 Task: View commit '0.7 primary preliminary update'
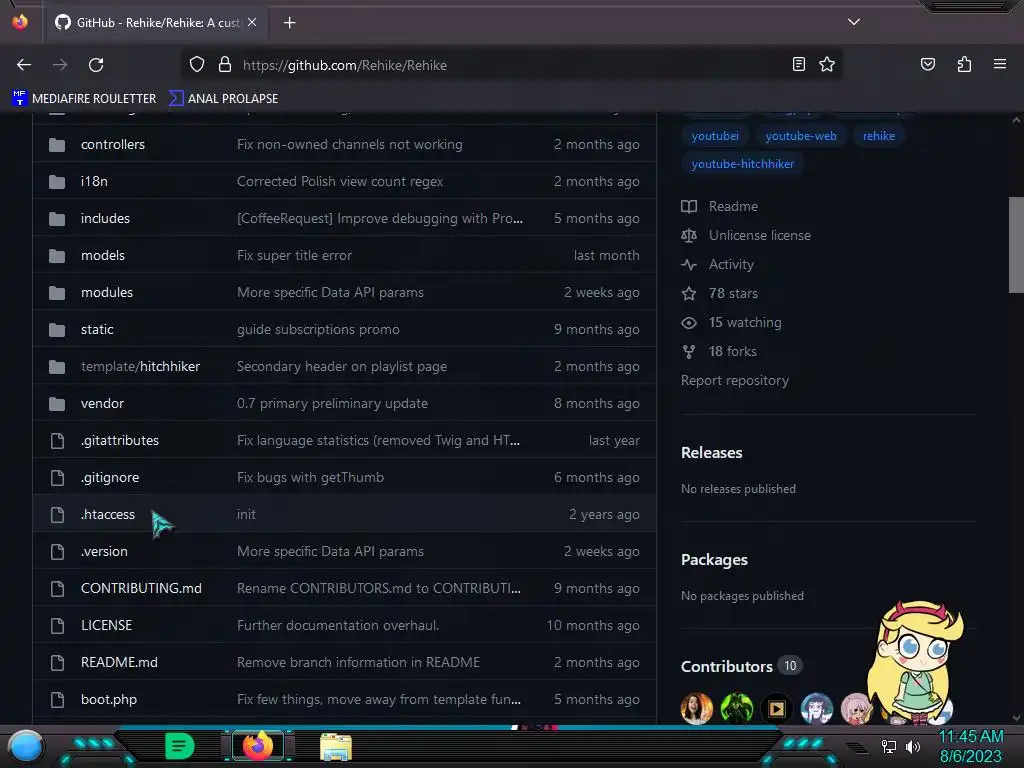[x=332, y=404]
